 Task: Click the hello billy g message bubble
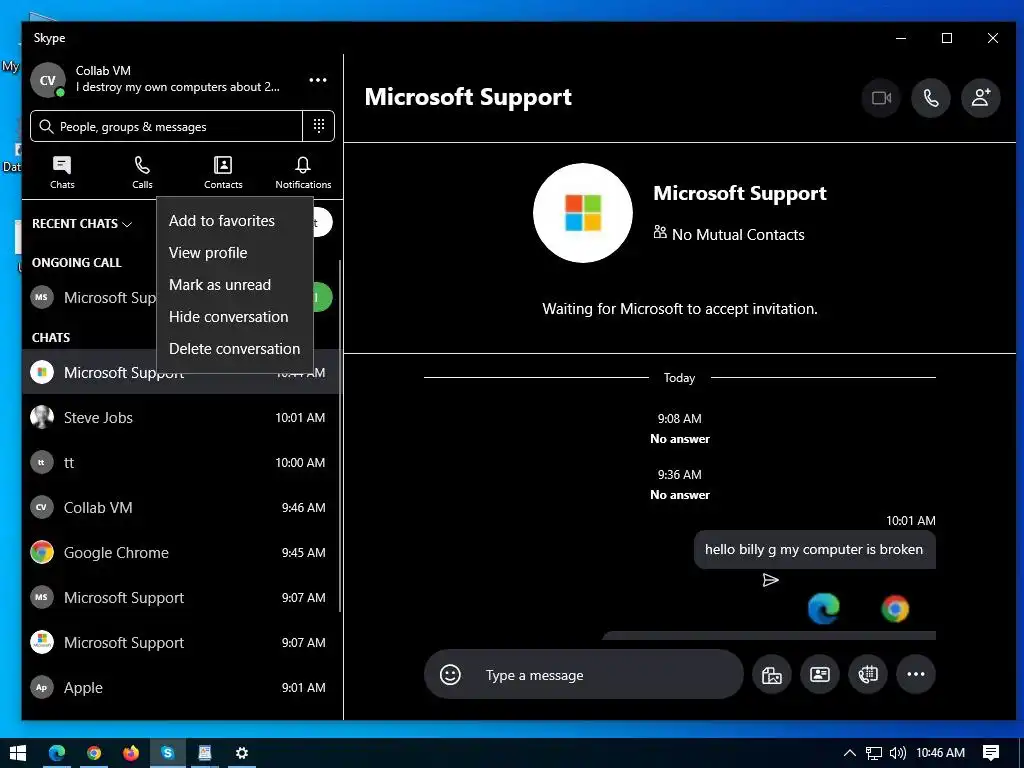(814, 550)
